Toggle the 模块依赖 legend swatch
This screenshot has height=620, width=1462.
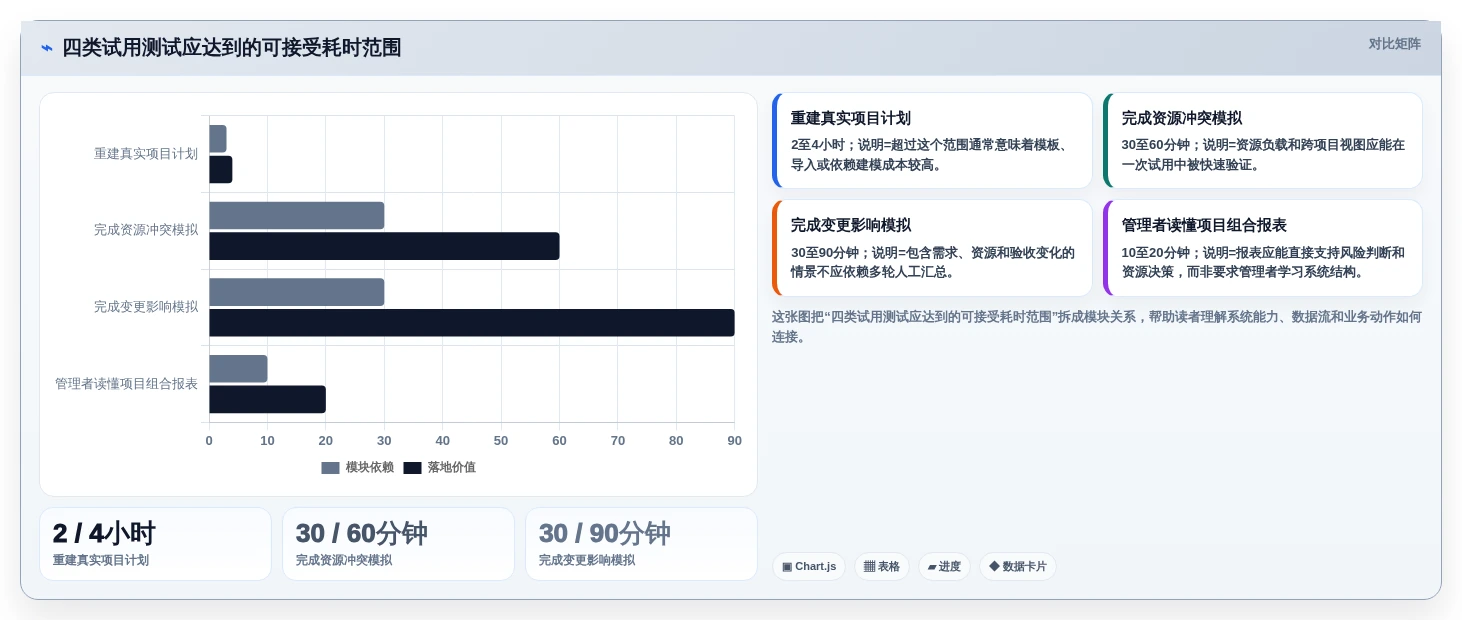click(x=330, y=467)
